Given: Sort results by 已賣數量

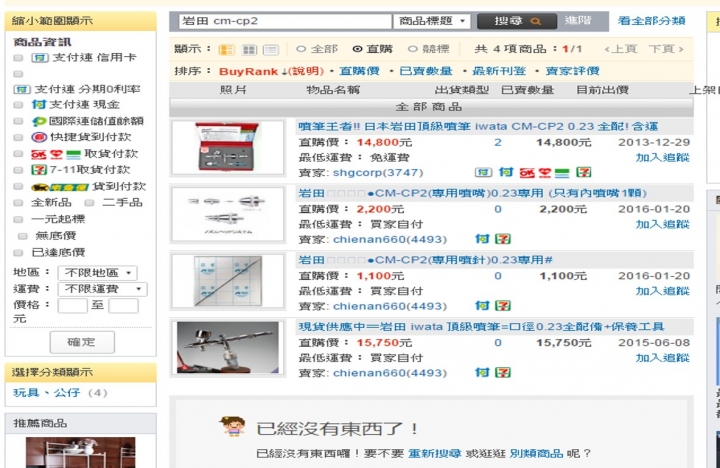Looking at the screenshot, I should coord(426,71).
